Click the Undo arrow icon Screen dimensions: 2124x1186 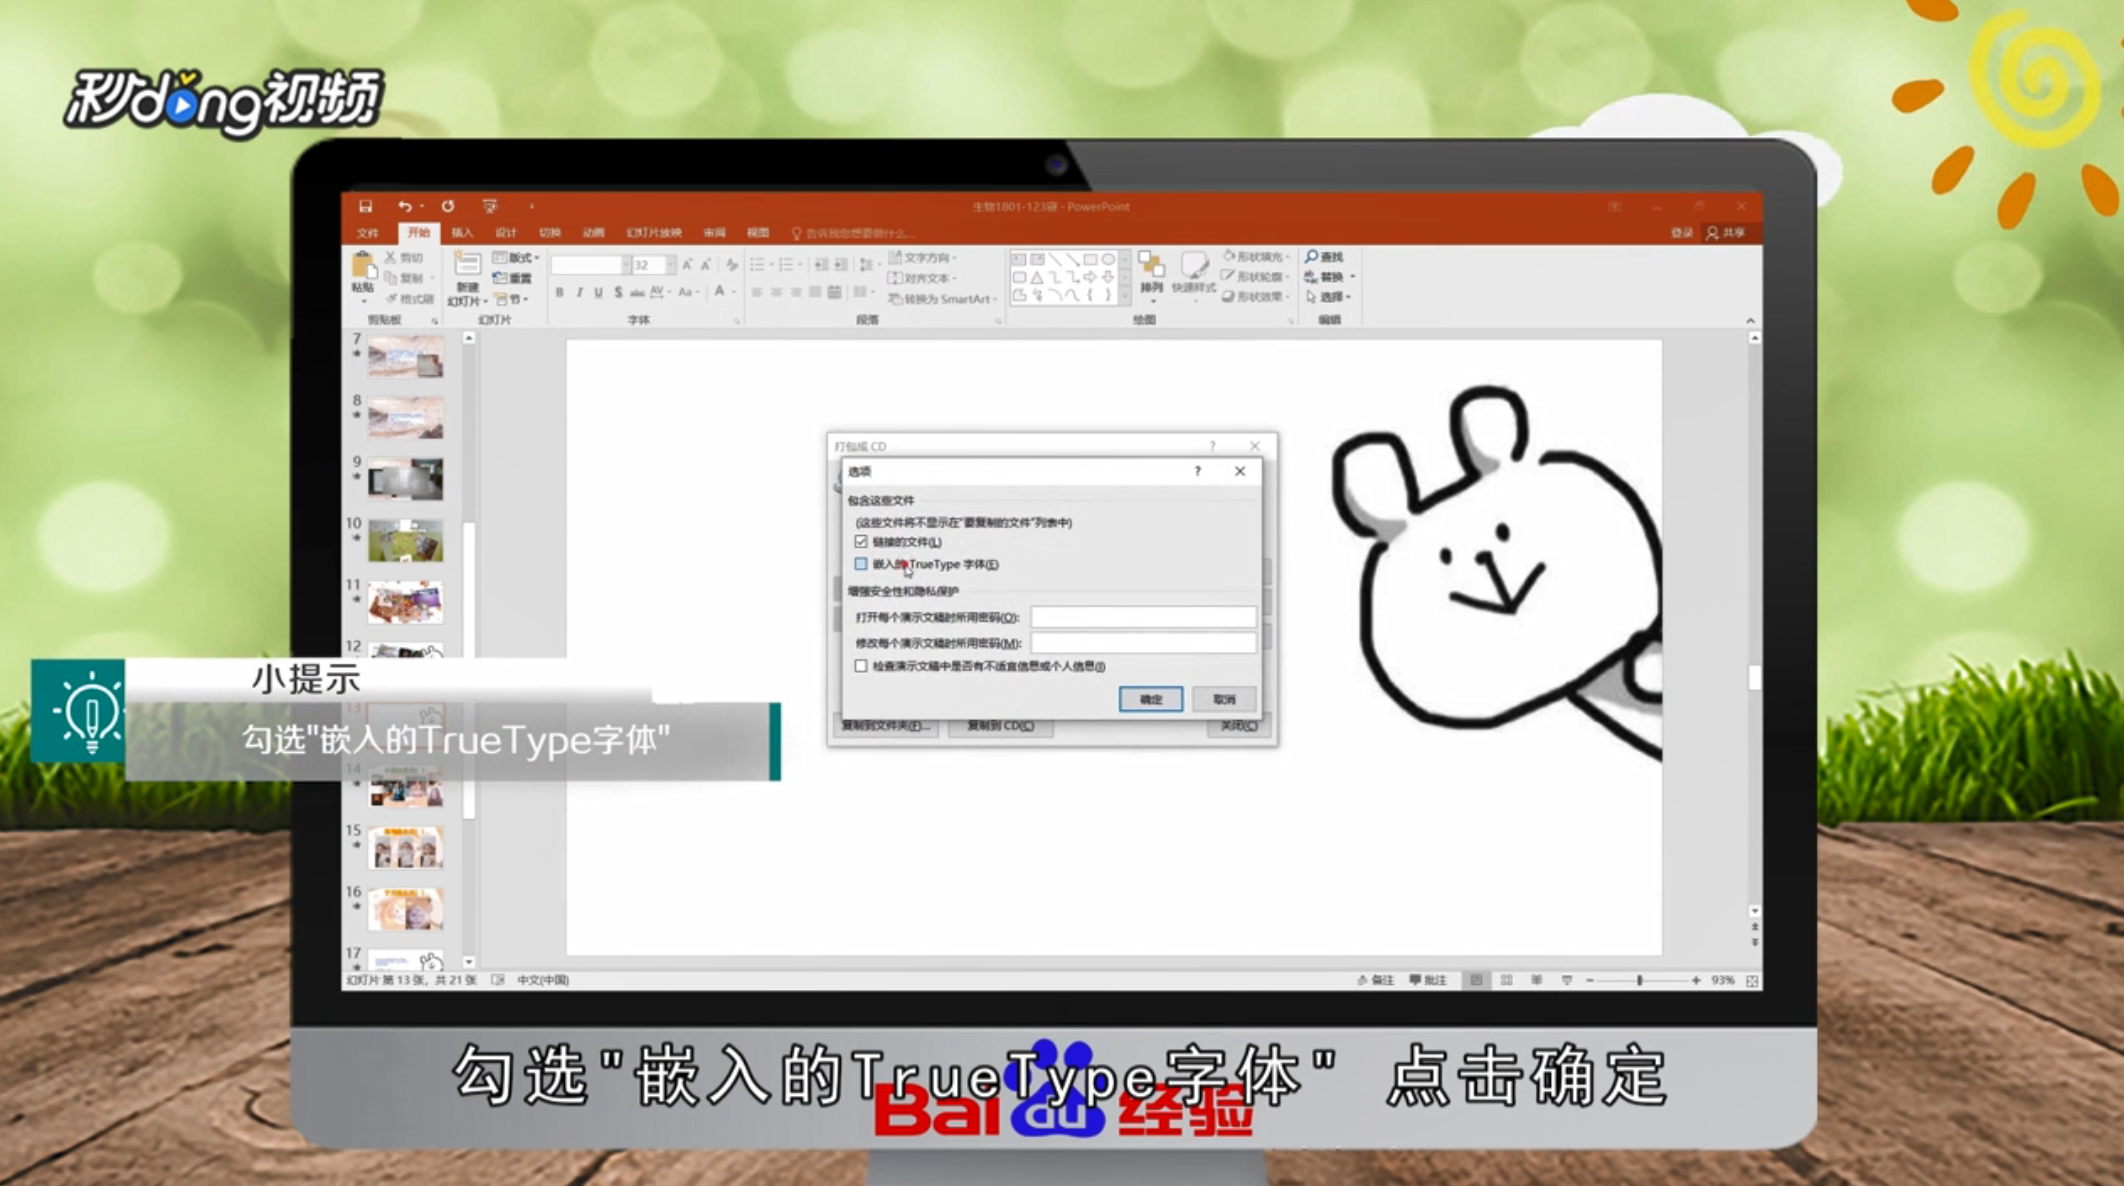(404, 206)
